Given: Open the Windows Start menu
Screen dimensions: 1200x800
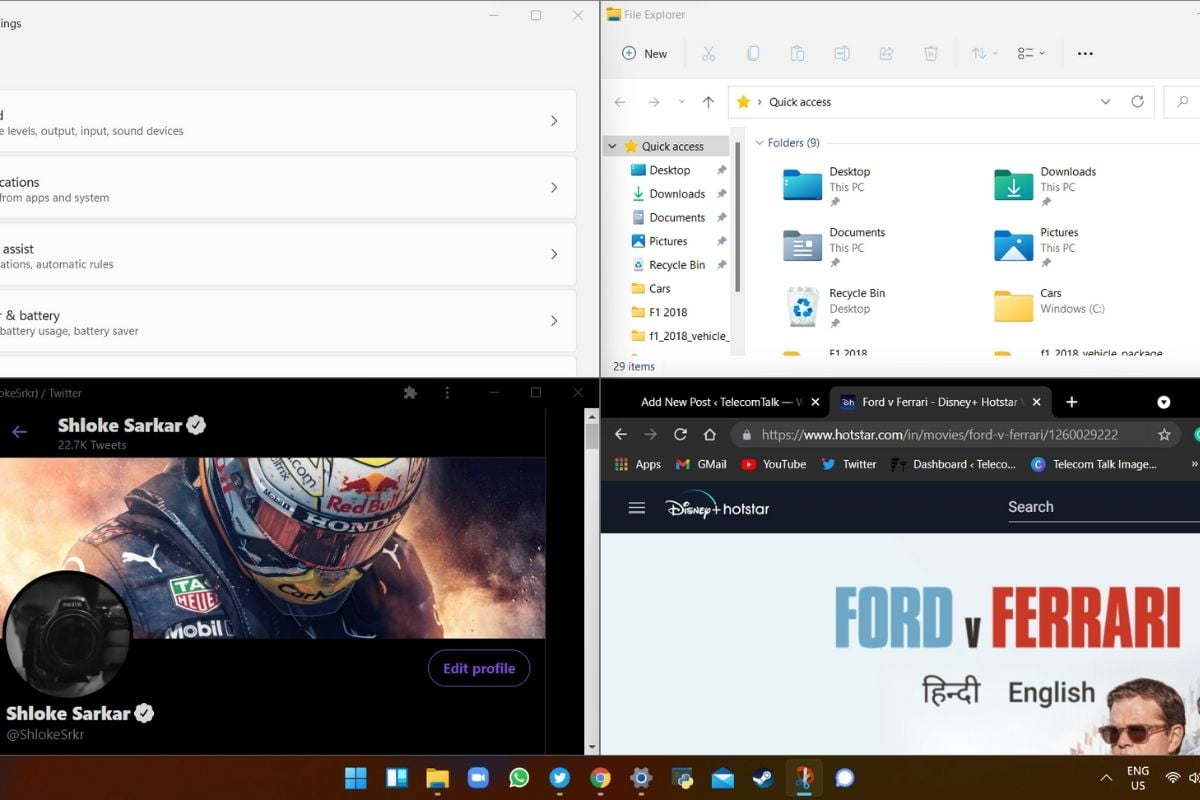Looking at the screenshot, I should 356,778.
